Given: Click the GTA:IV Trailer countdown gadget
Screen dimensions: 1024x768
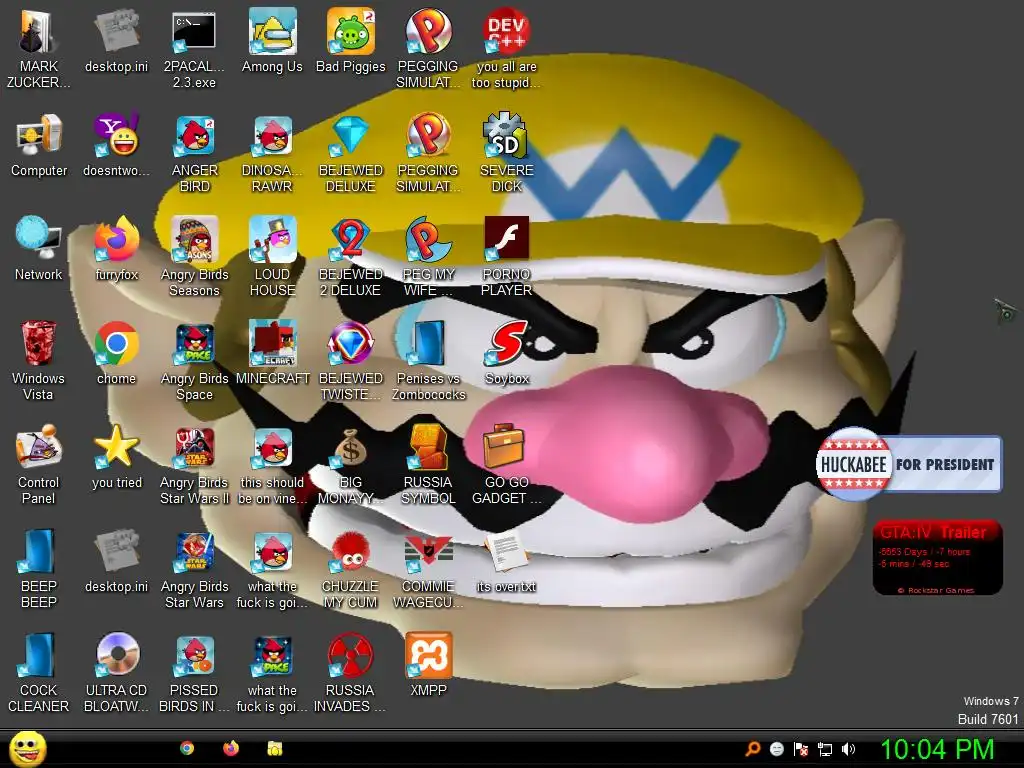Looking at the screenshot, I should point(937,557).
